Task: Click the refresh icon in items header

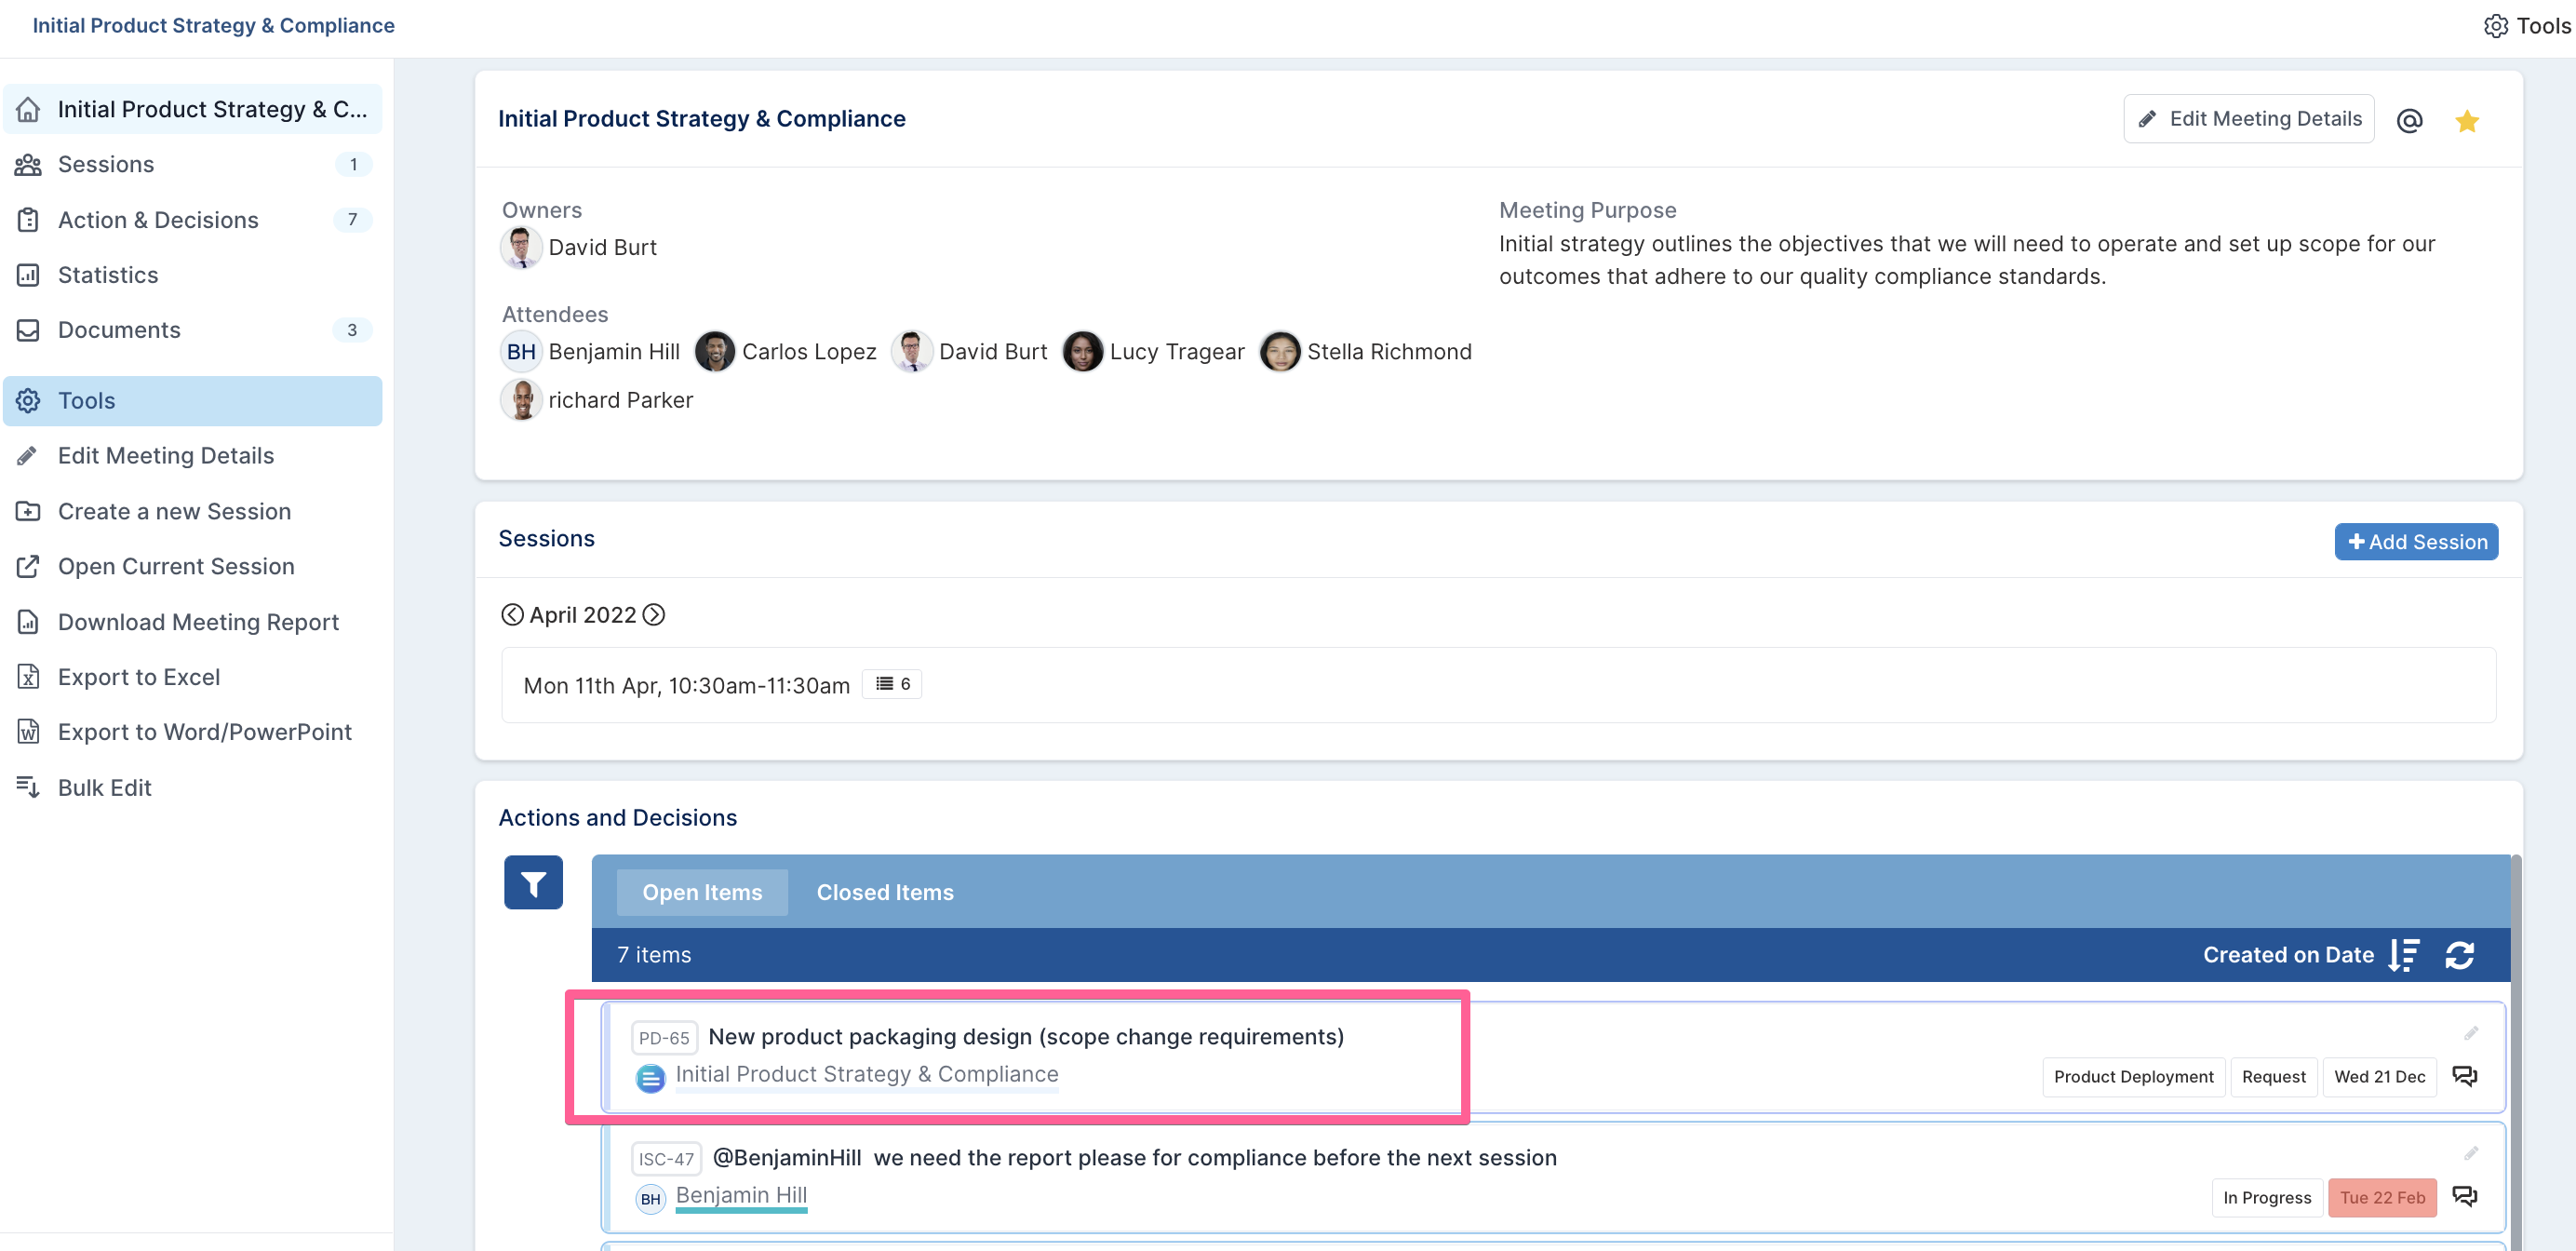Action: pos(2459,954)
